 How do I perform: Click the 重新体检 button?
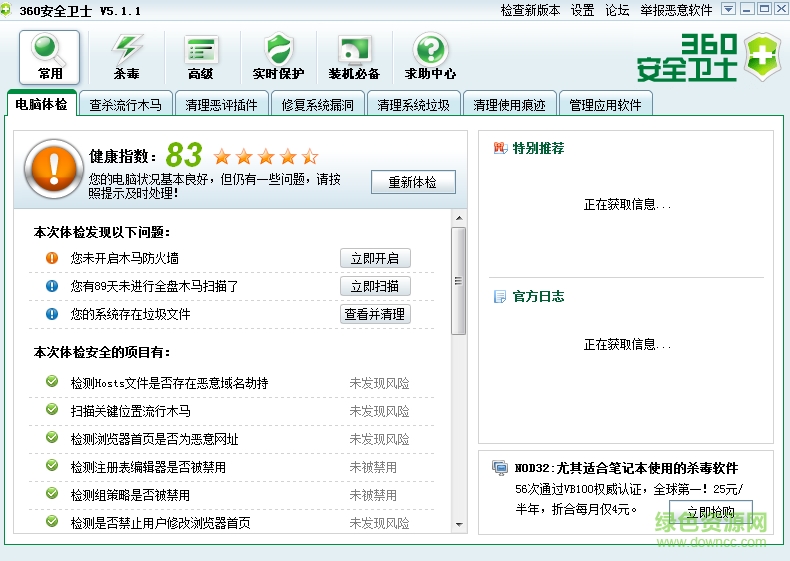(413, 182)
